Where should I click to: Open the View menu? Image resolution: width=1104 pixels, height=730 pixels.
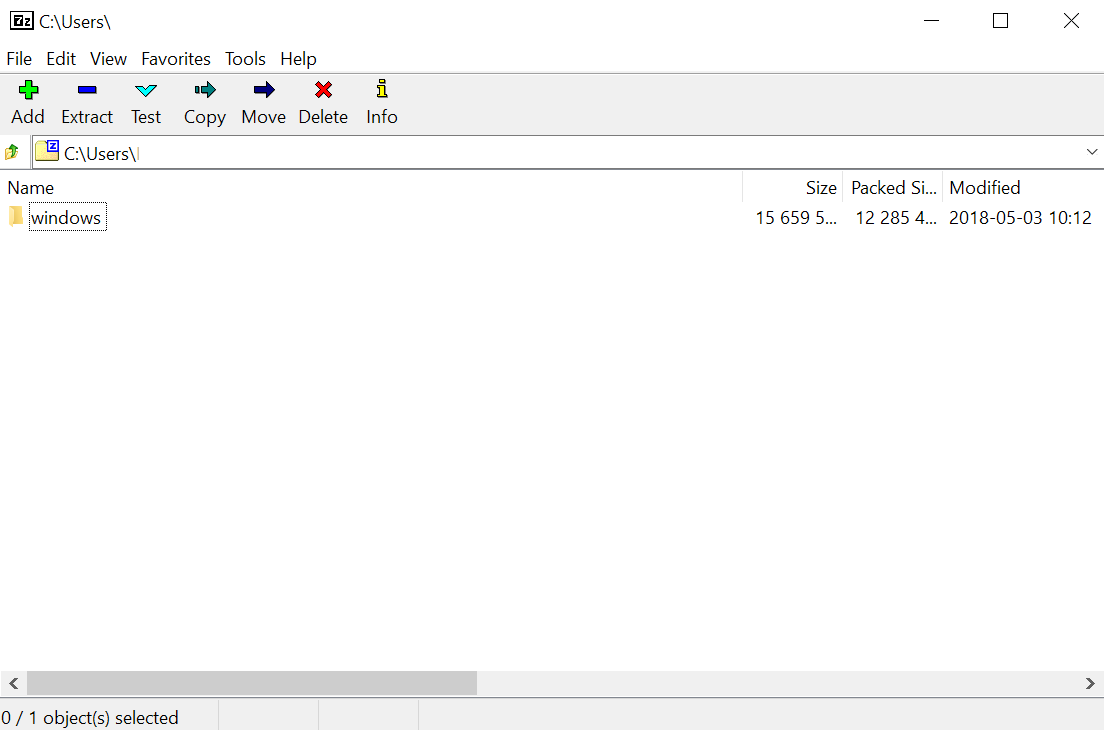[108, 58]
